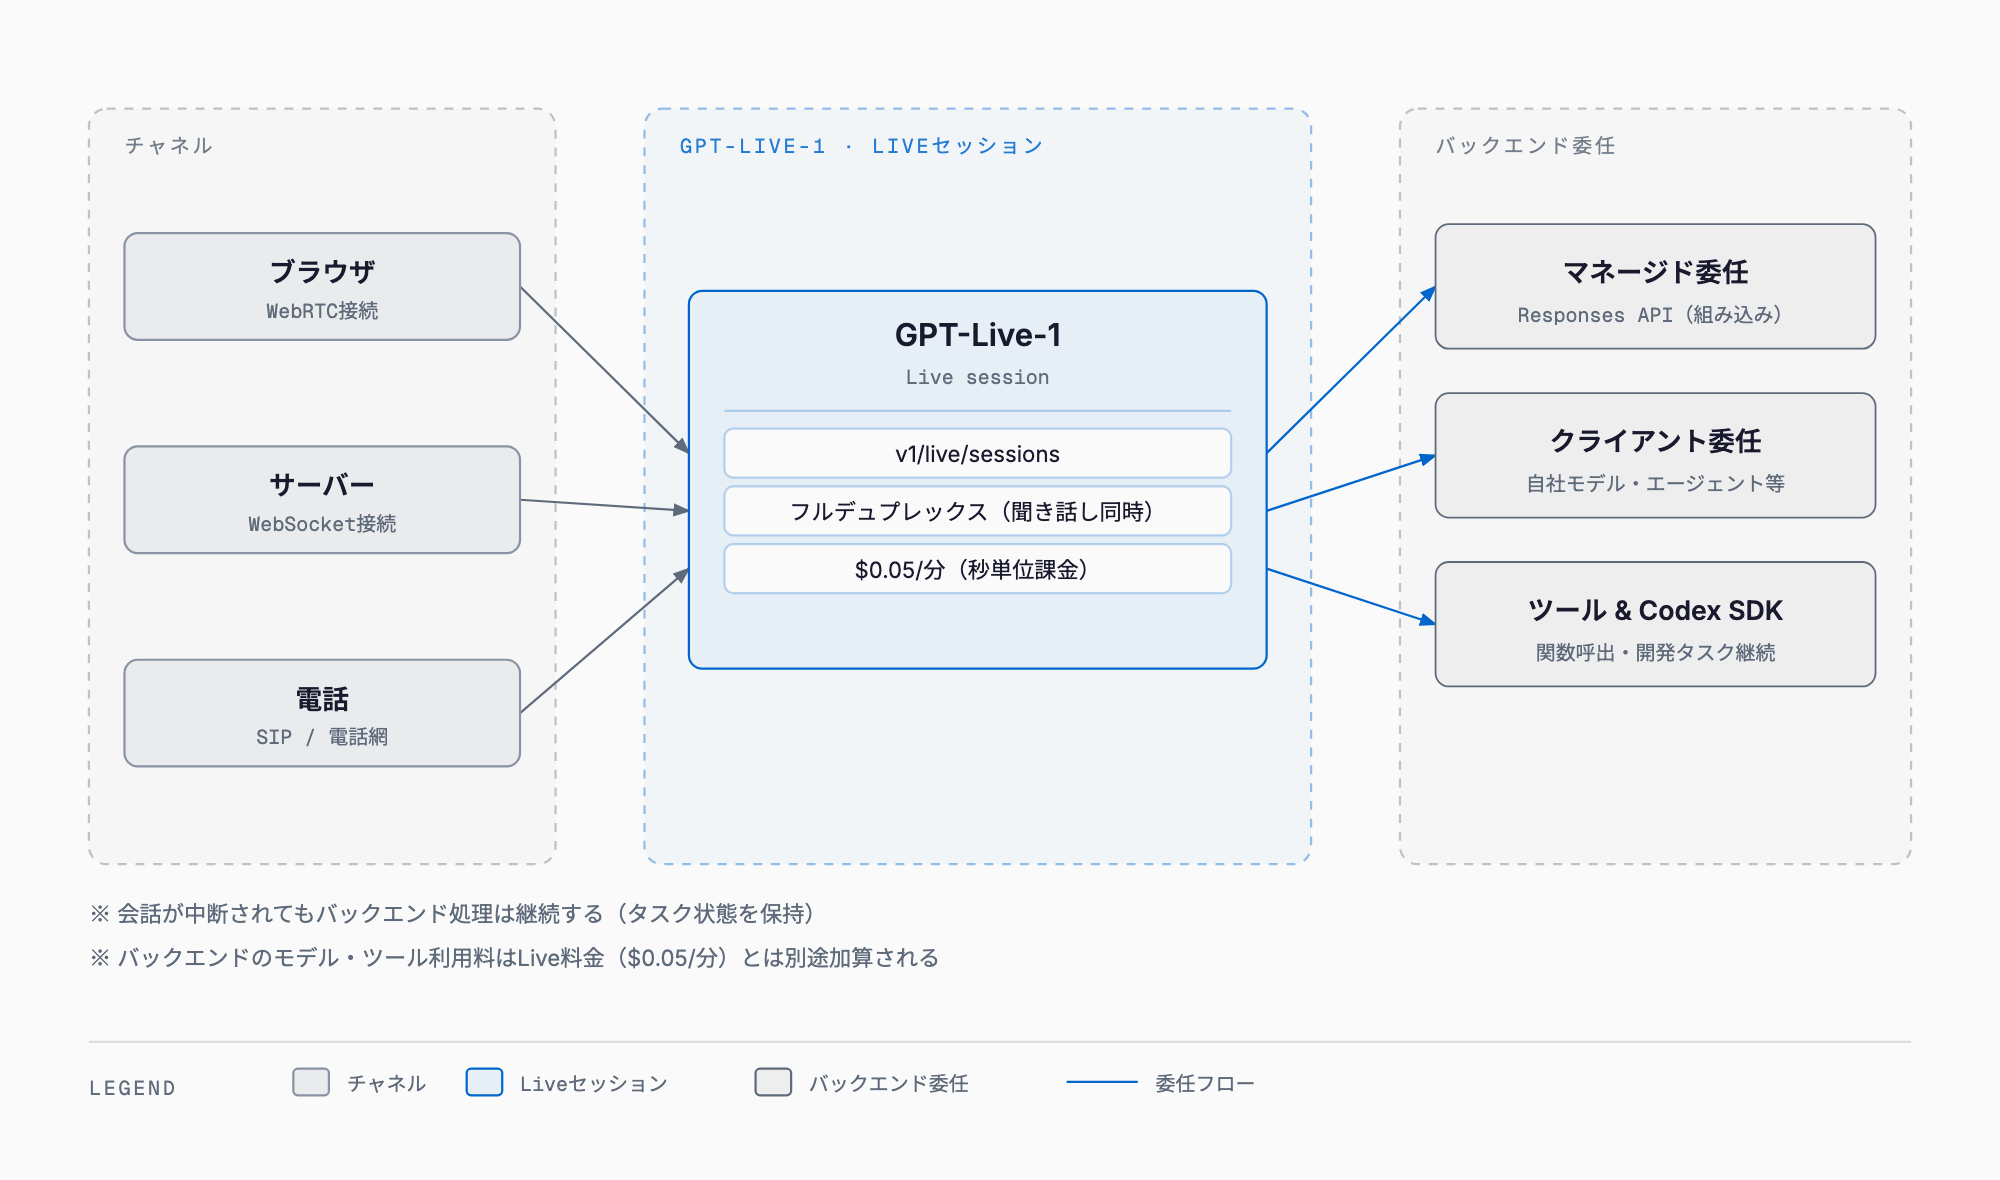Click the note about Live料金 別途加算
Viewport: 2000px width, 1180px height.
[514, 957]
